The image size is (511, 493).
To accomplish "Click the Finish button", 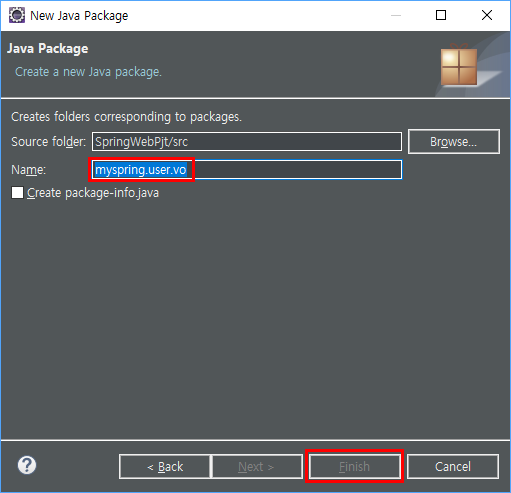I will [x=354, y=466].
